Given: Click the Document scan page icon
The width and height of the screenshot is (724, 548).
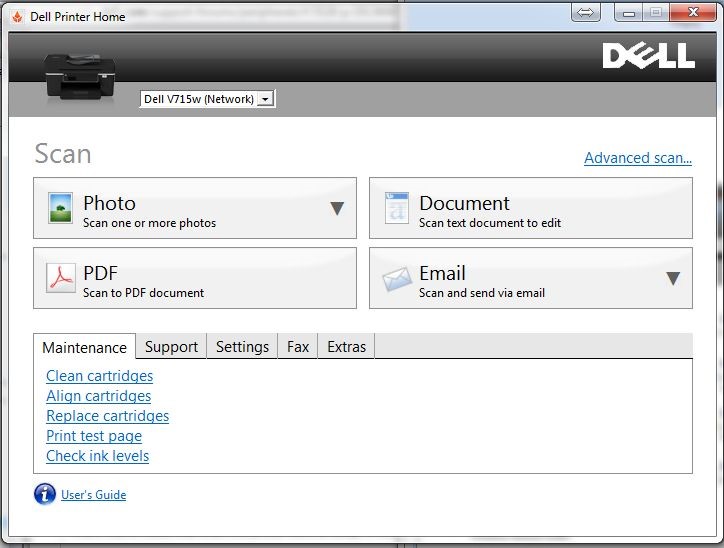Looking at the screenshot, I should point(397,208).
